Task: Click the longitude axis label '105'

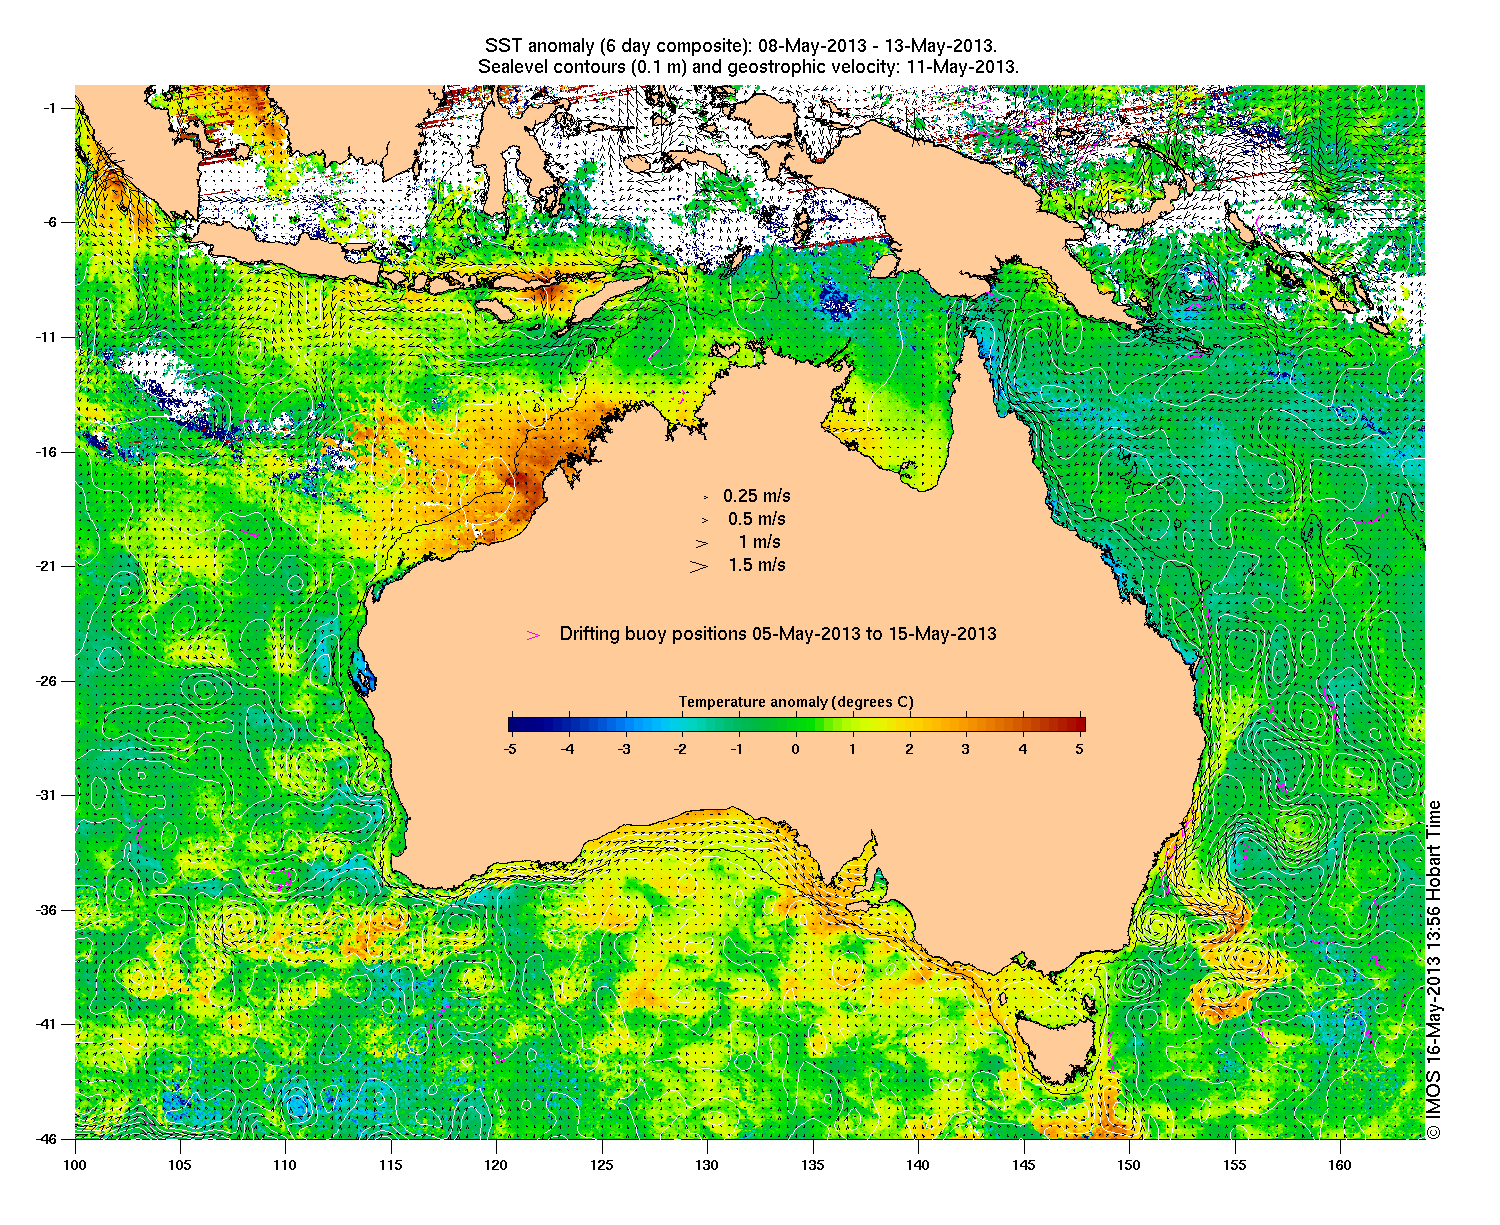Action: pyautogui.click(x=180, y=1165)
